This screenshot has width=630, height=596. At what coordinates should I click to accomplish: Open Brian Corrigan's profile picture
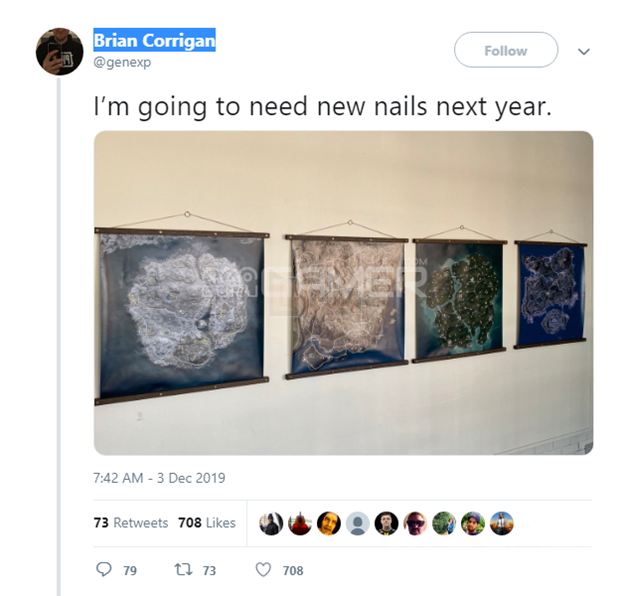pos(60,51)
